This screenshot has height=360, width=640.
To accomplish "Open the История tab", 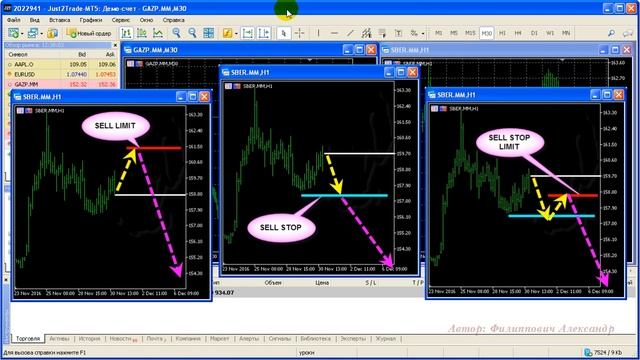I will (89, 338).
